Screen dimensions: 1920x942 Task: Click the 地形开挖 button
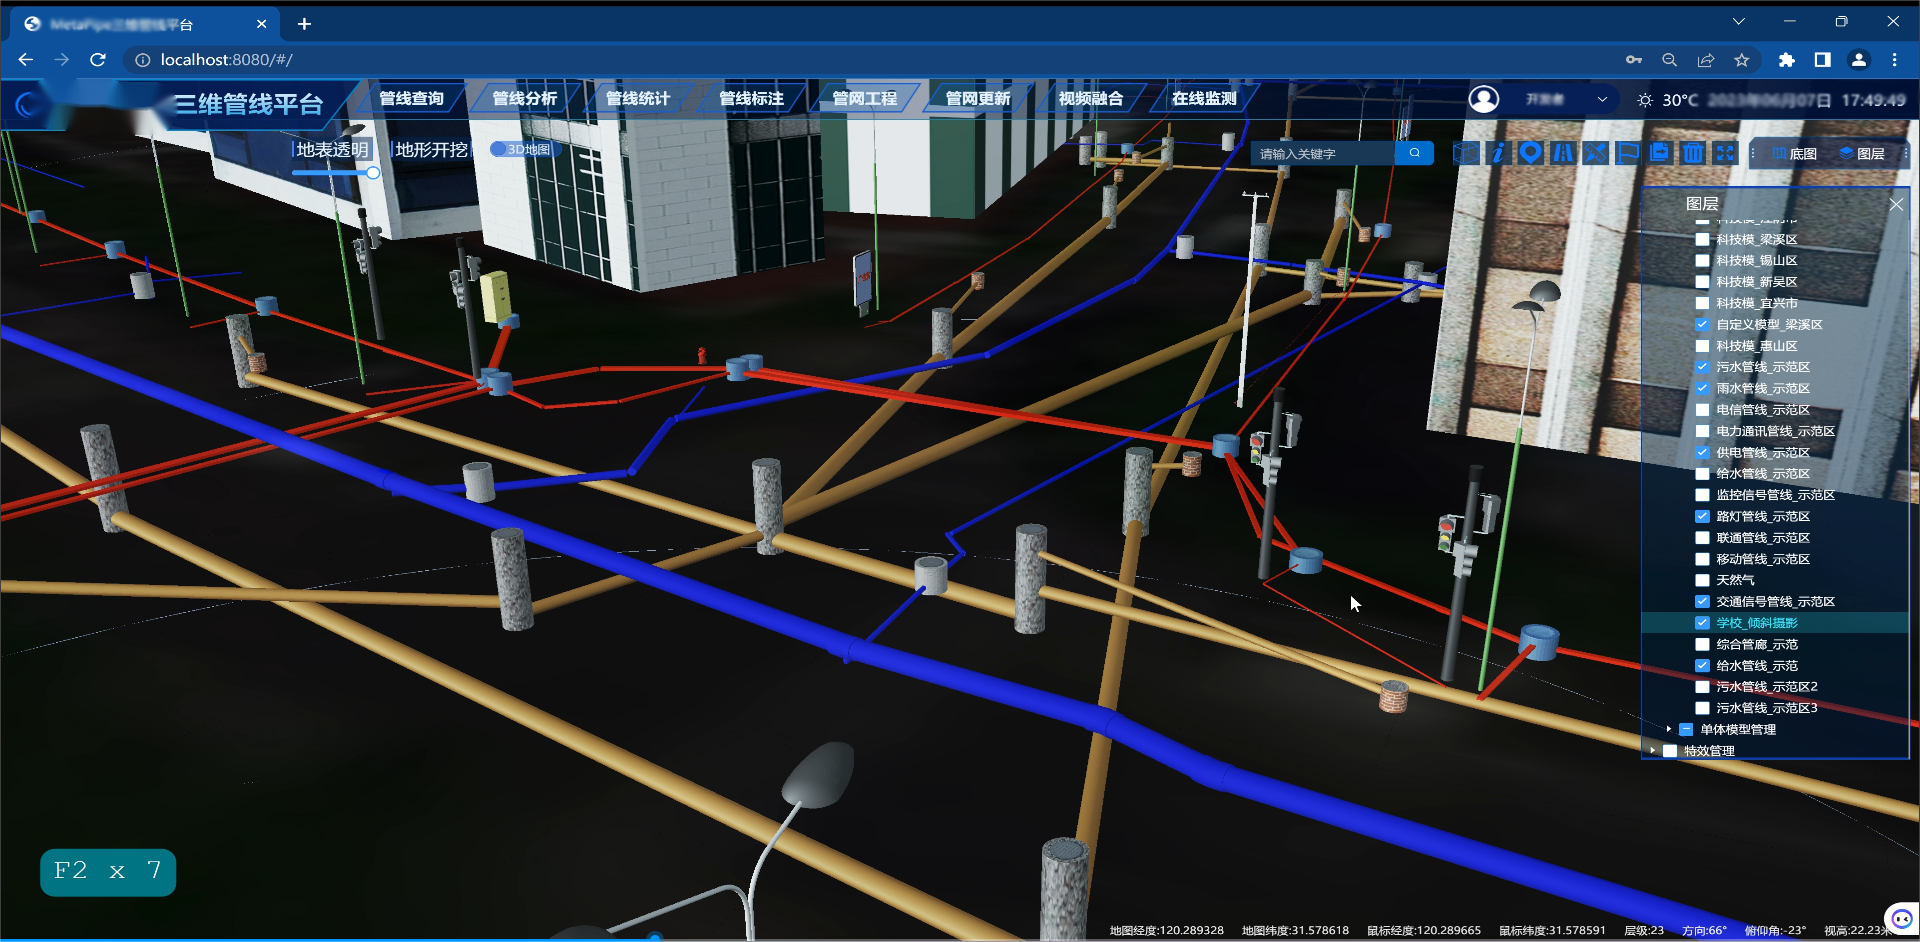coord(428,148)
